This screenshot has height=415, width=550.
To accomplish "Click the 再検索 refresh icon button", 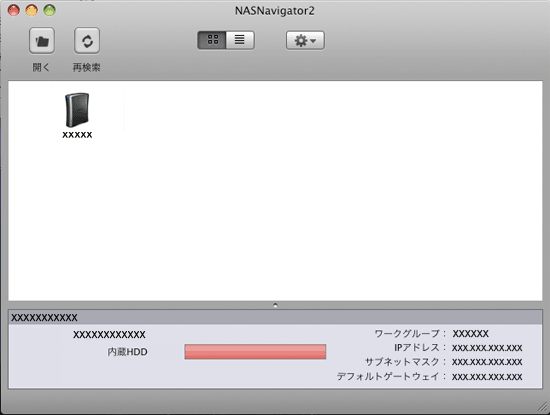I will click(x=87, y=41).
